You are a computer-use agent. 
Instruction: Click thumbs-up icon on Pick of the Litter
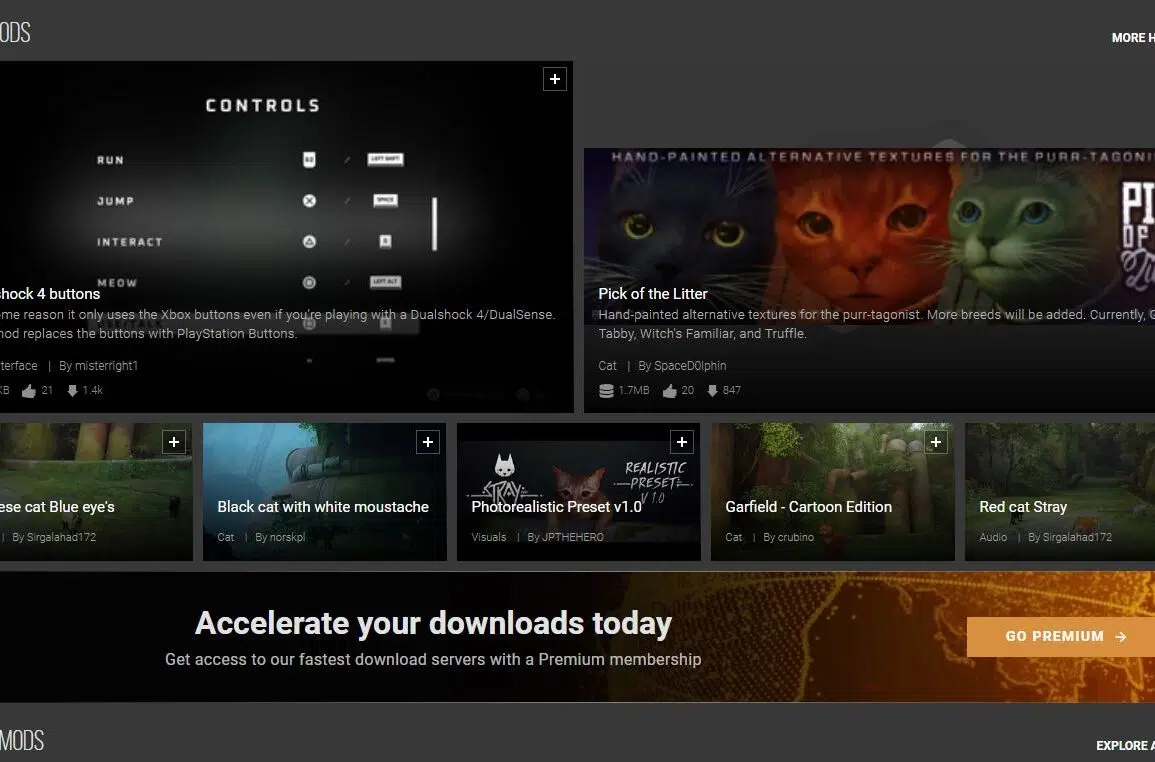(670, 391)
